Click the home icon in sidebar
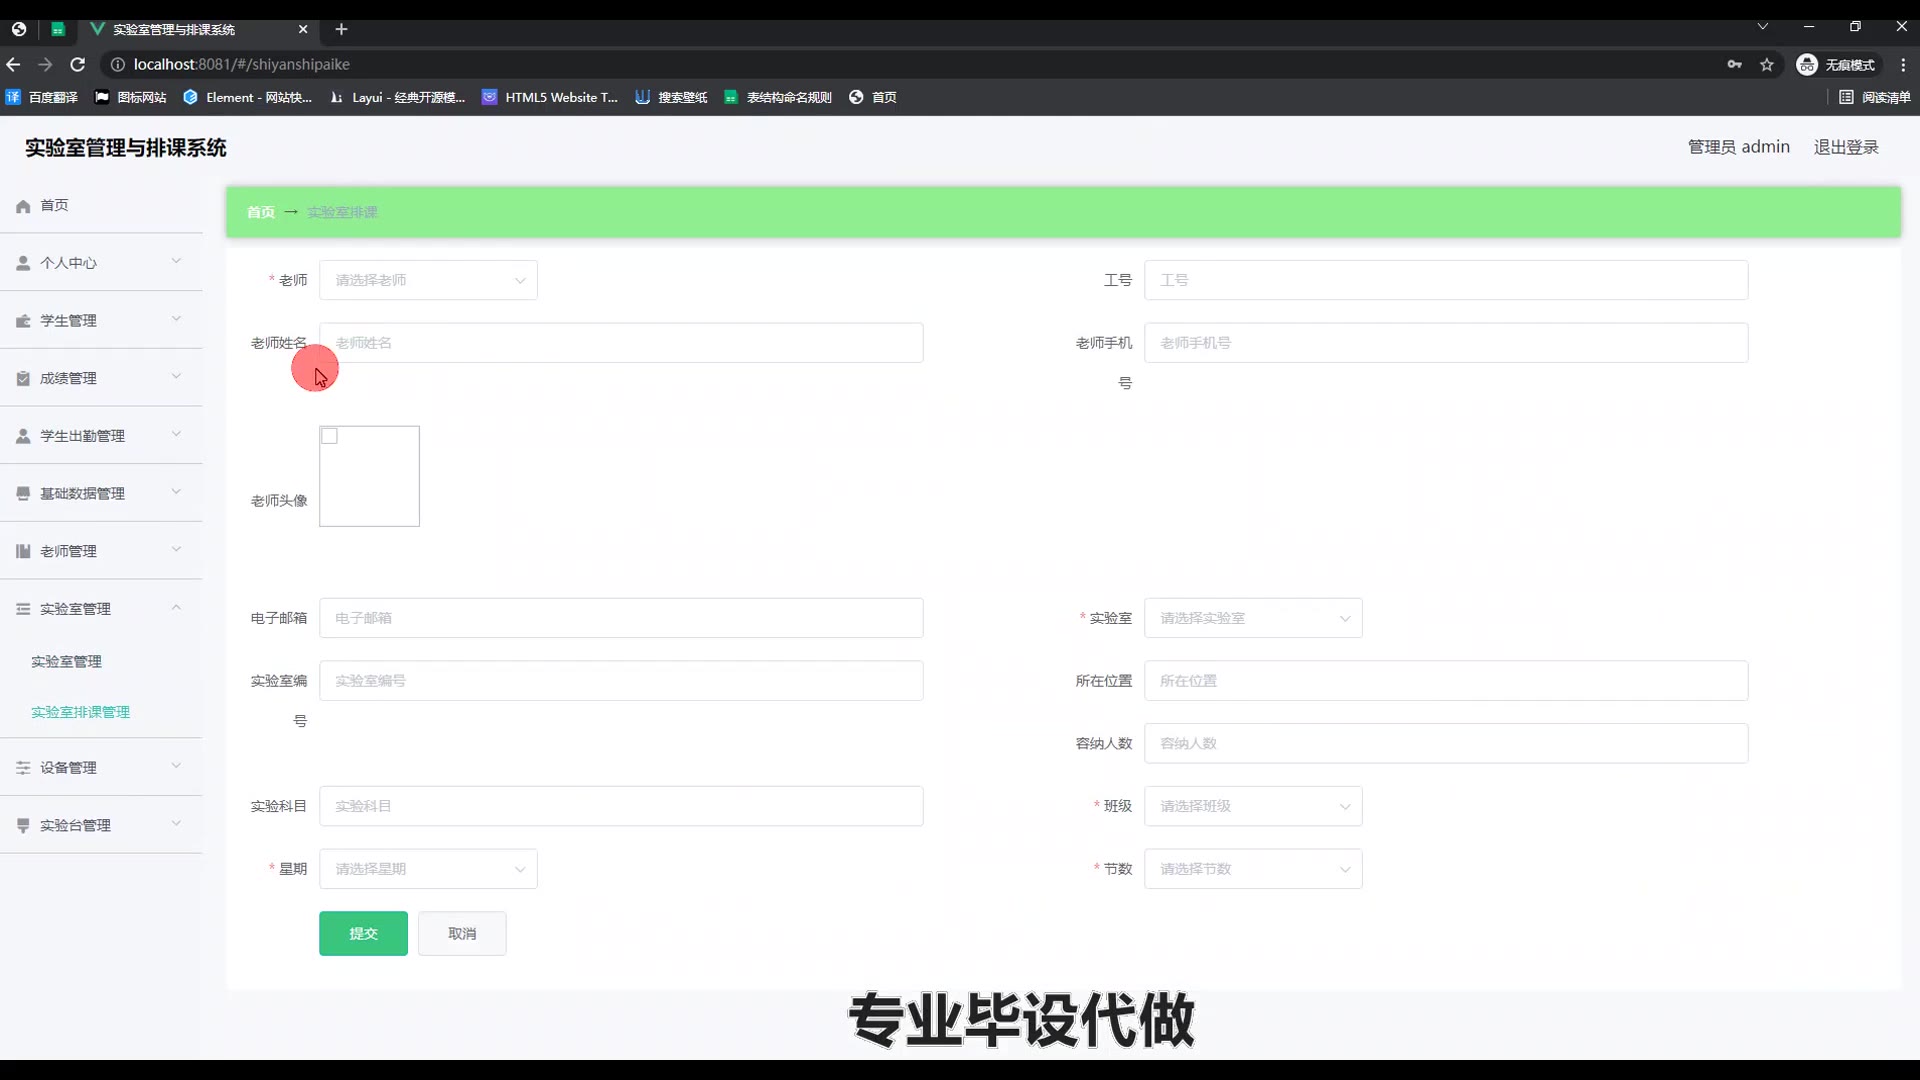 [x=23, y=206]
